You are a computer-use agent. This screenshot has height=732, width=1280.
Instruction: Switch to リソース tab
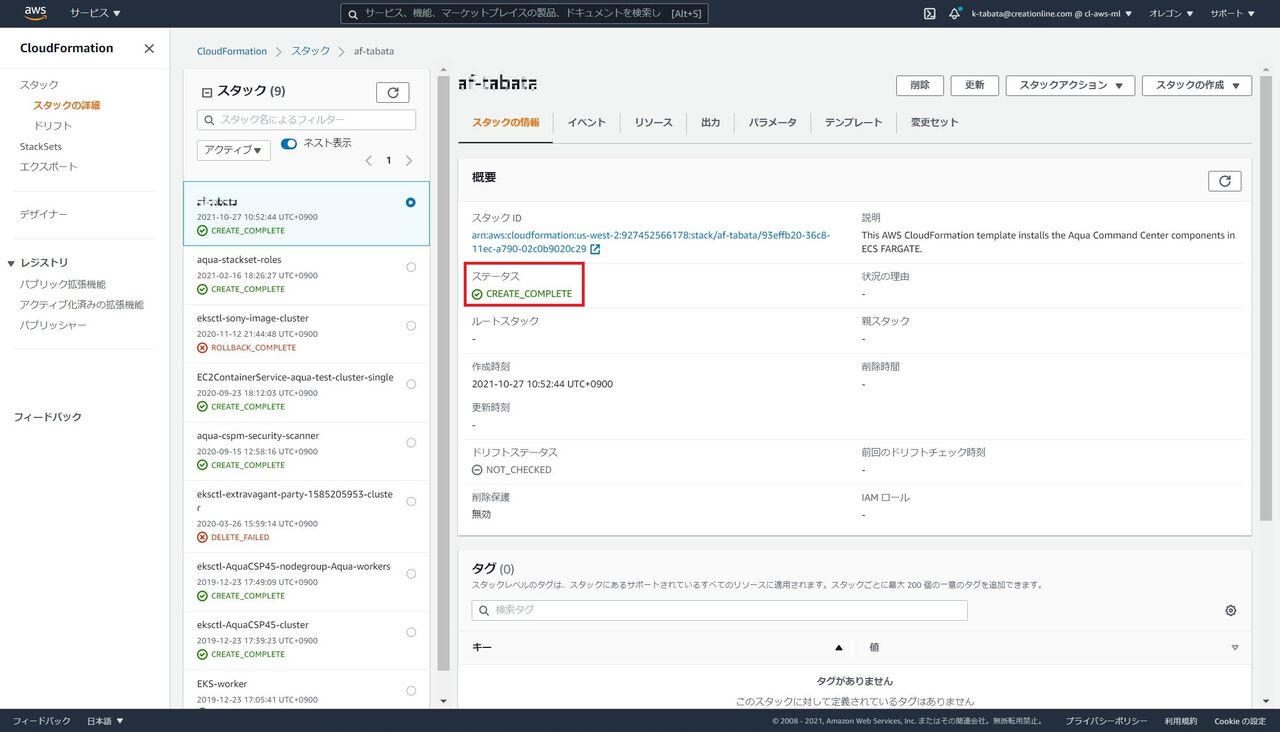(653, 122)
